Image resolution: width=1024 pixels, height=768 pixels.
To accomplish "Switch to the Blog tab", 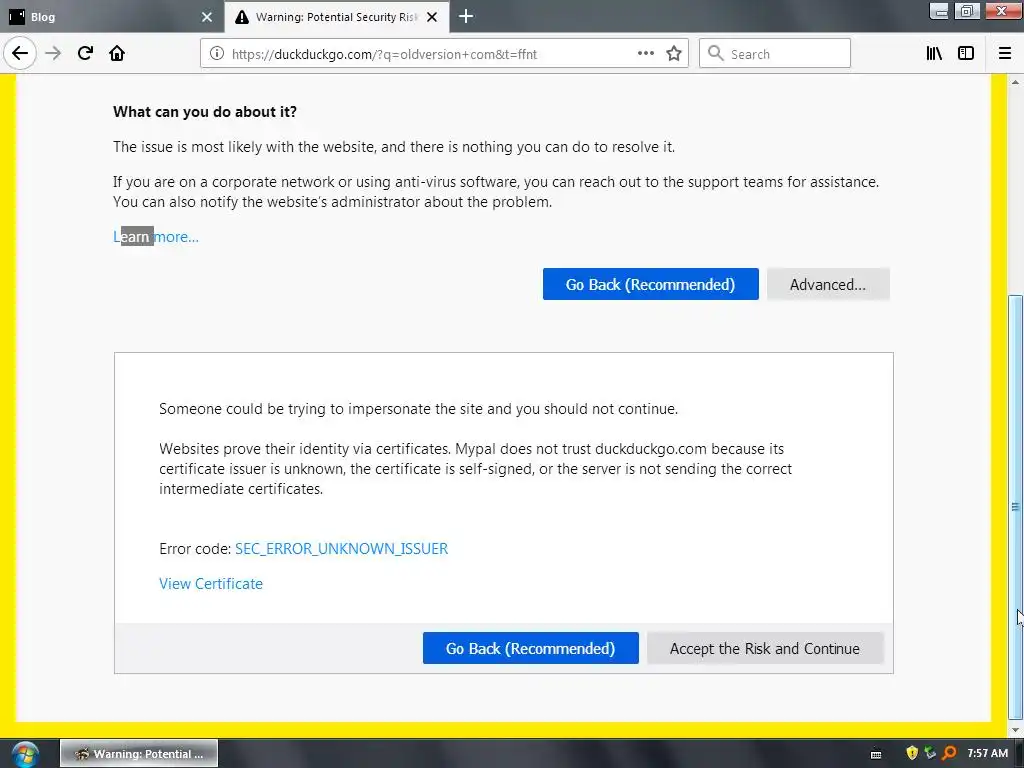I will coord(111,17).
